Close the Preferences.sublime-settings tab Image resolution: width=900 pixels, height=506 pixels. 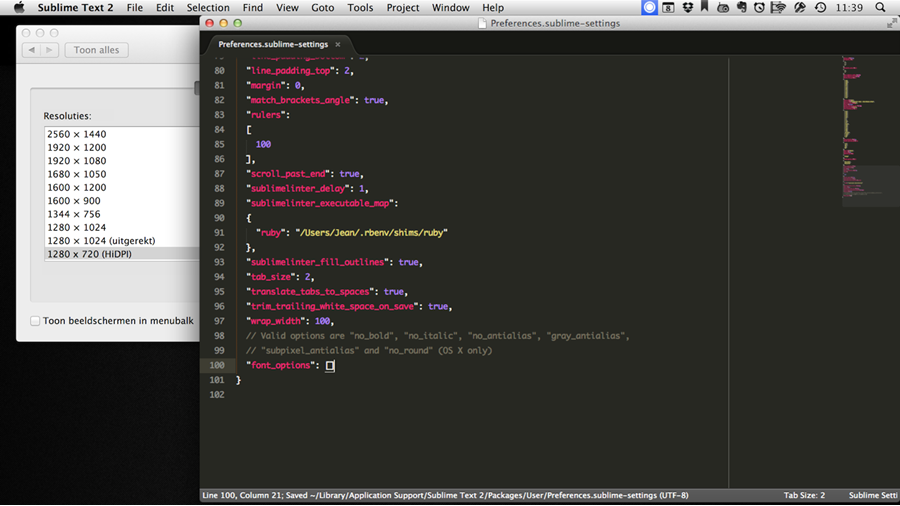click(x=338, y=44)
